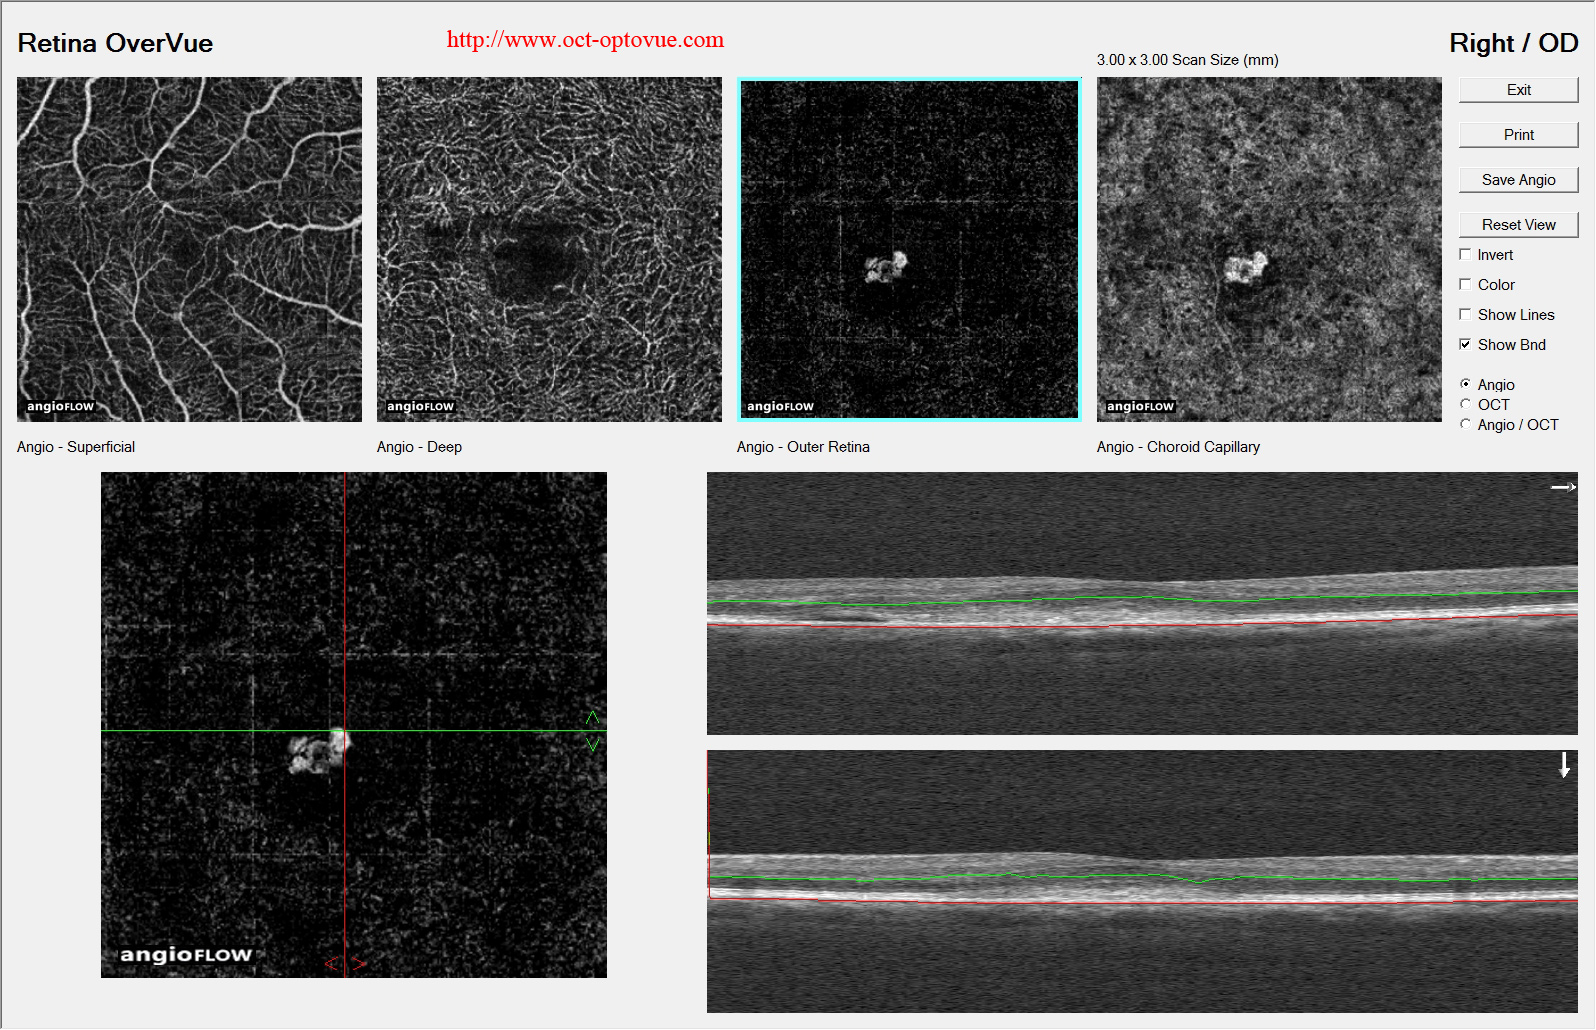Click the 'Angio - Deep' label
The height and width of the screenshot is (1030, 1596).
click(x=419, y=447)
